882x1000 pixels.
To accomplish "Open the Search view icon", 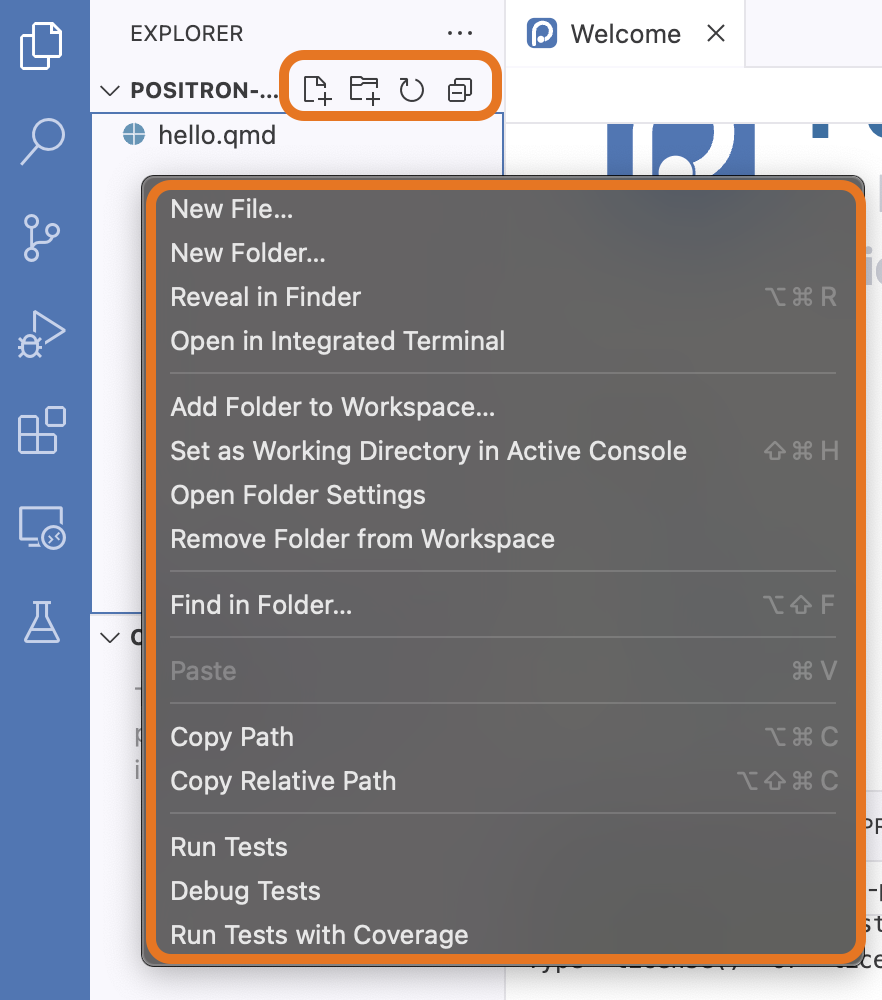I will tap(42, 142).
